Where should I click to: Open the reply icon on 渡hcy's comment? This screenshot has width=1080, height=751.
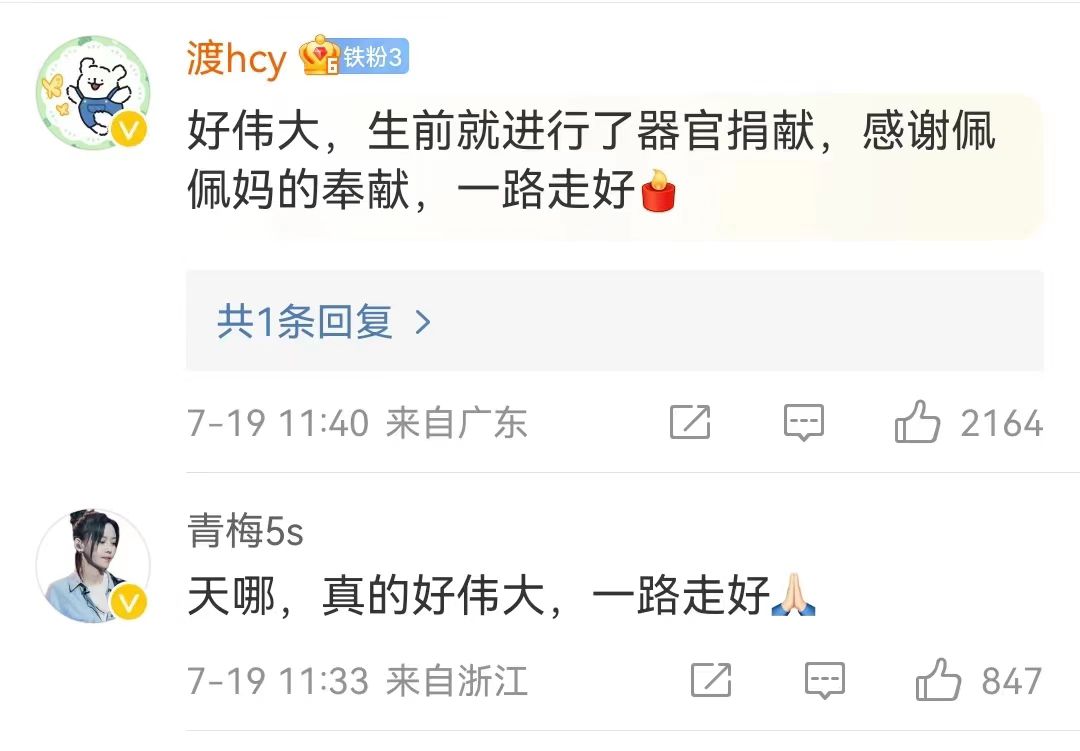point(804,422)
